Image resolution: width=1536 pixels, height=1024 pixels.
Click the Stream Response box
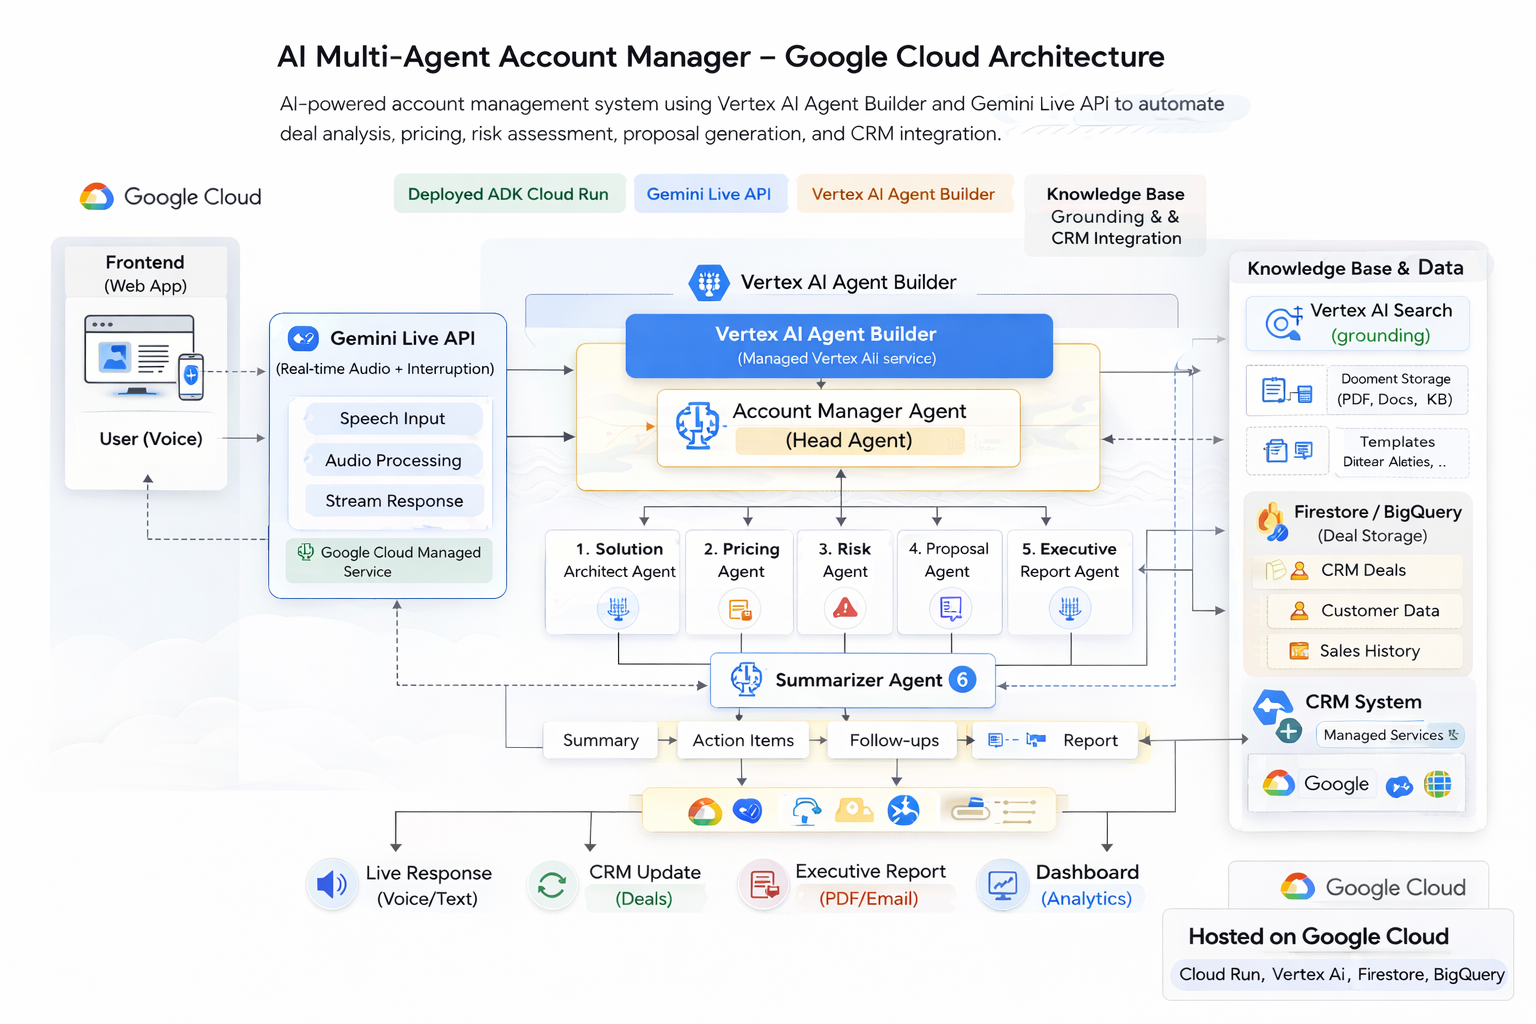click(393, 501)
